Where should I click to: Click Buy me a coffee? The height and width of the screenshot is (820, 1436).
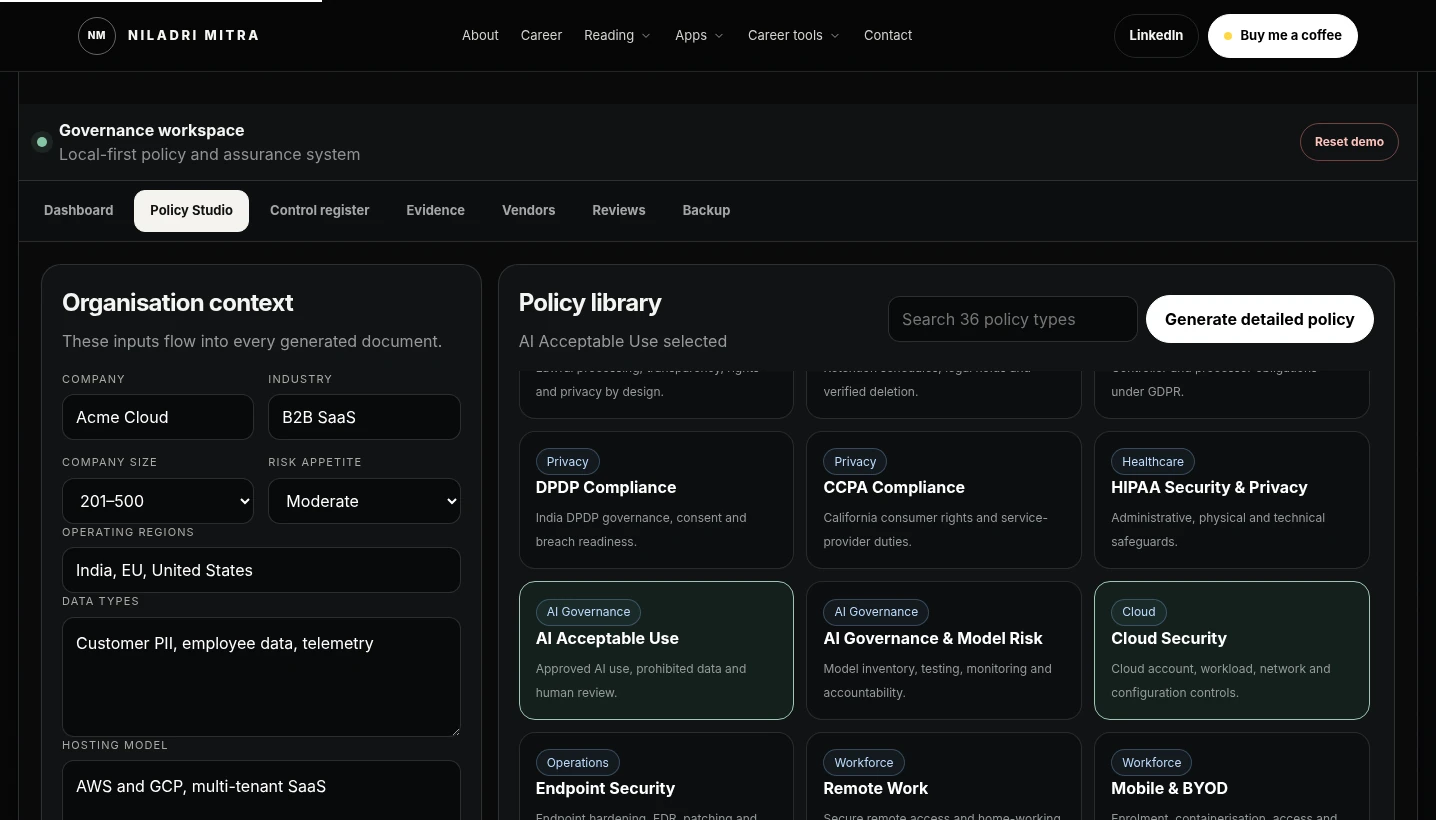tap(1282, 36)
